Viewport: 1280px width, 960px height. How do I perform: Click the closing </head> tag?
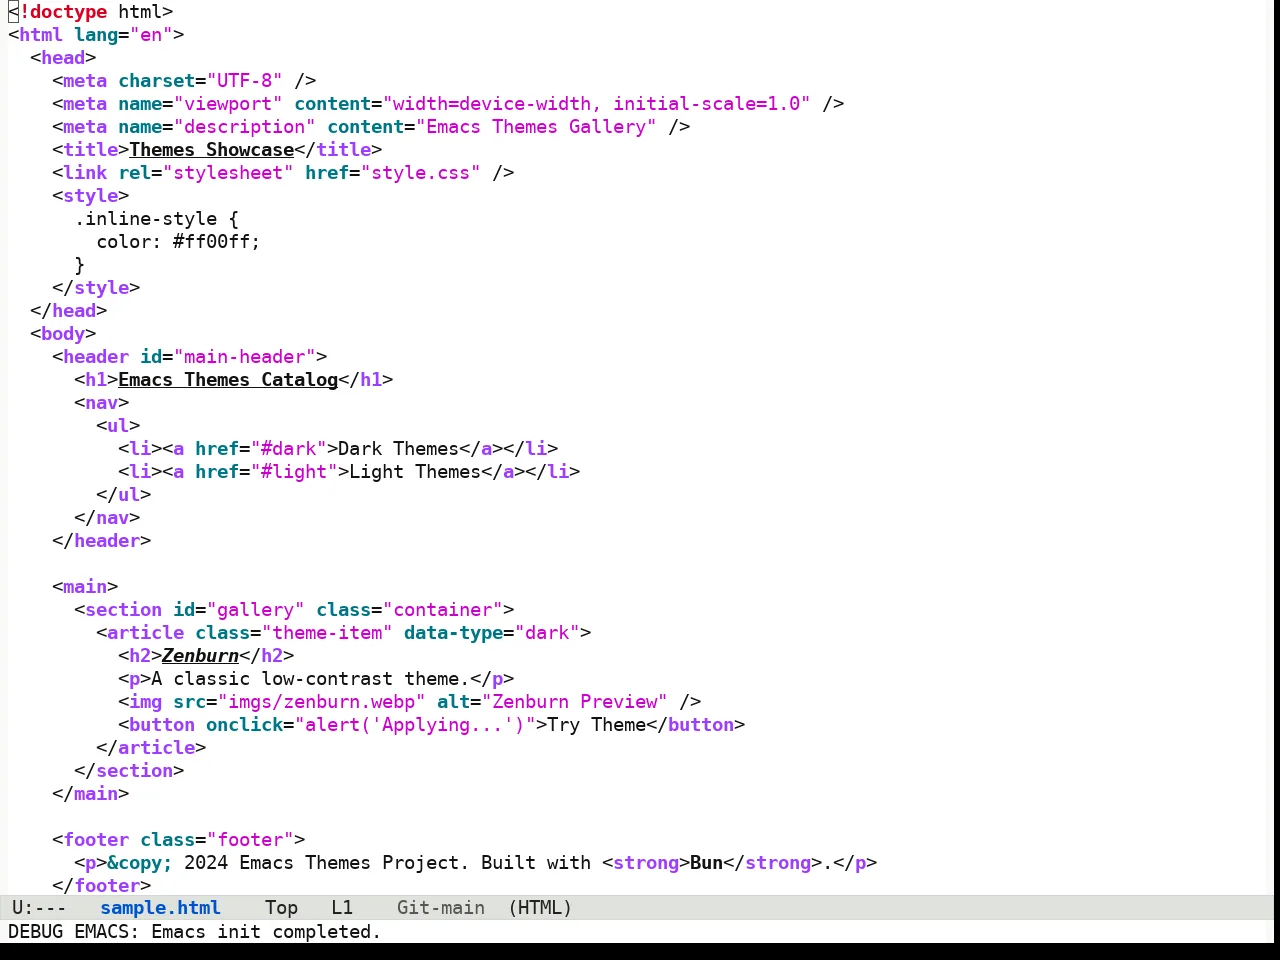pos(68,311)
